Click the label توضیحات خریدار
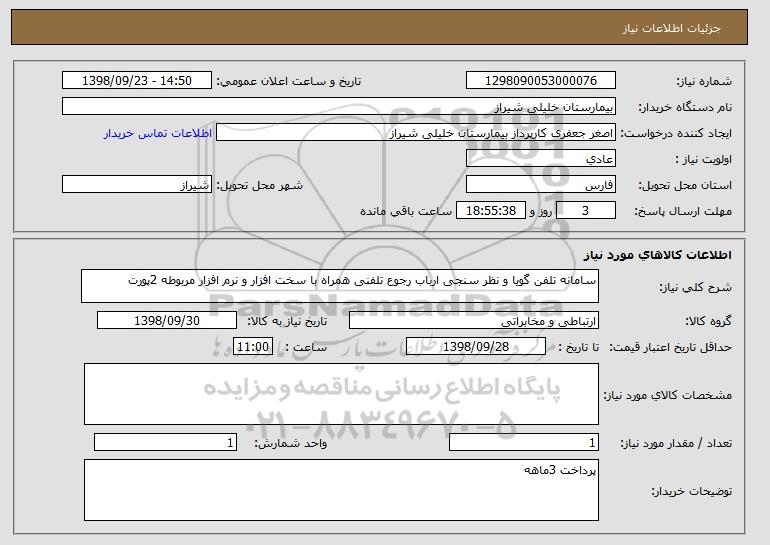 [x=692, y=491]
